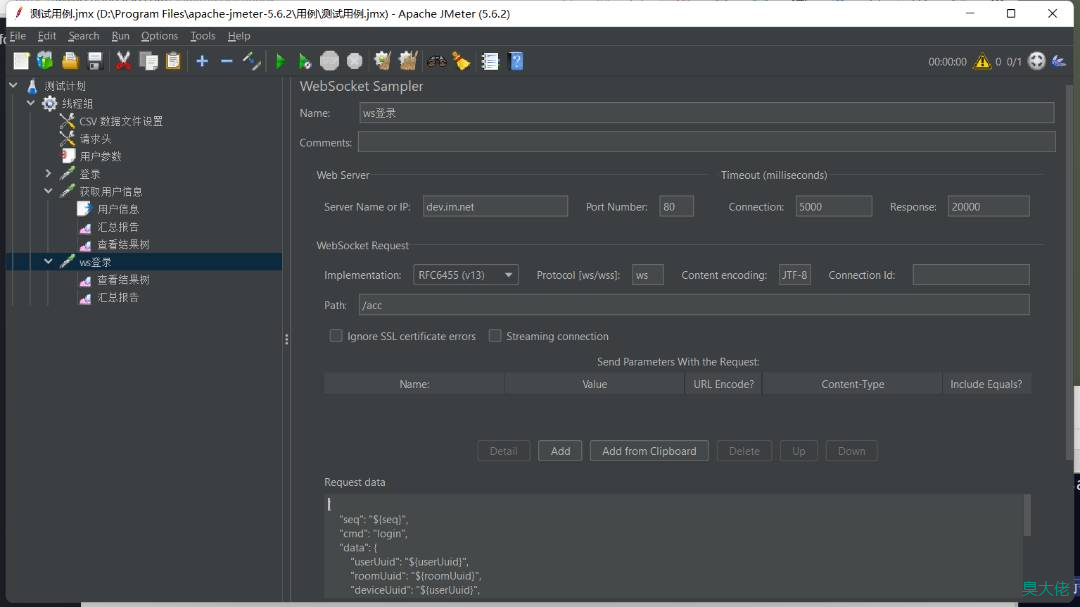Click the Open file folder icon
This screenshot has width=1080, height=607.
pos(70,61)
